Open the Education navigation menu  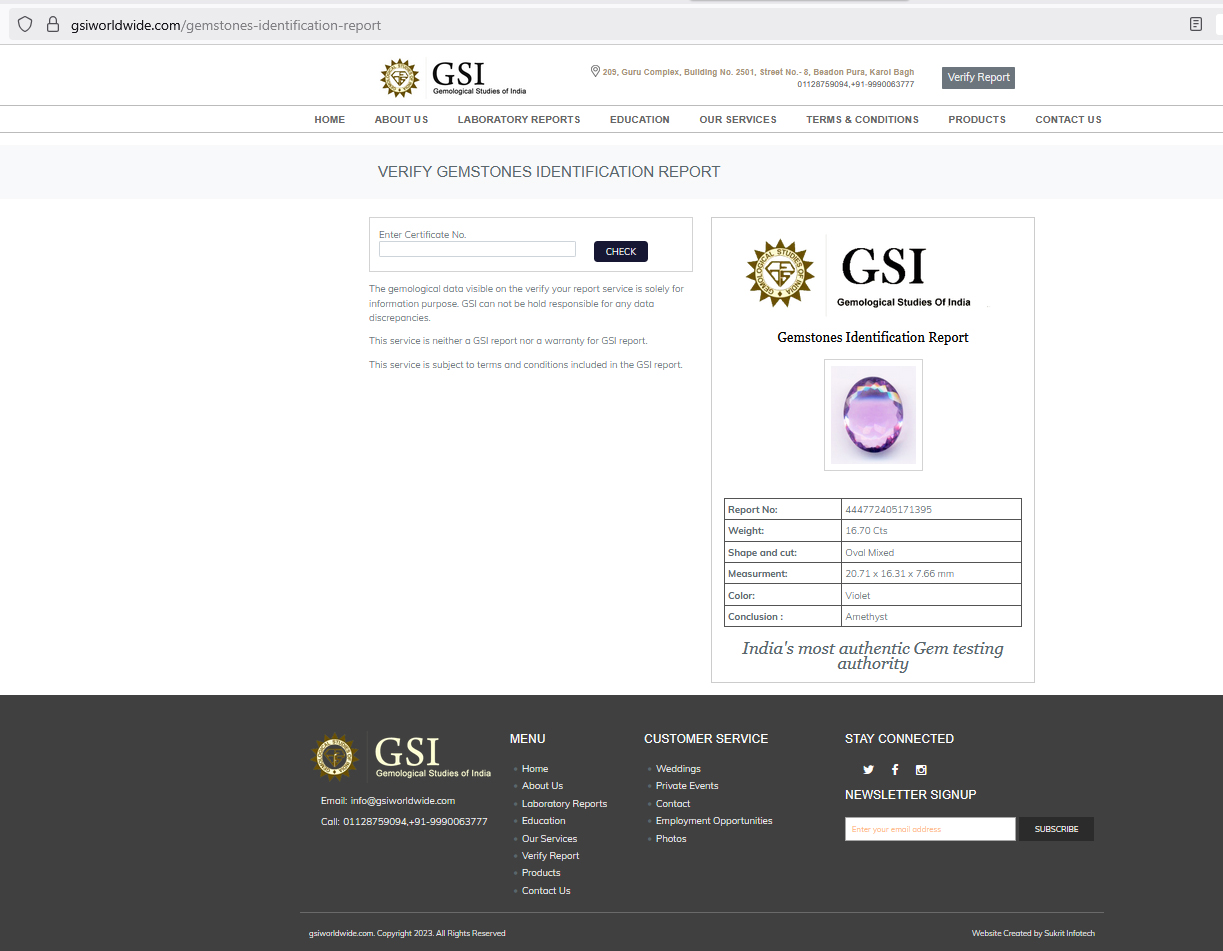639,120
